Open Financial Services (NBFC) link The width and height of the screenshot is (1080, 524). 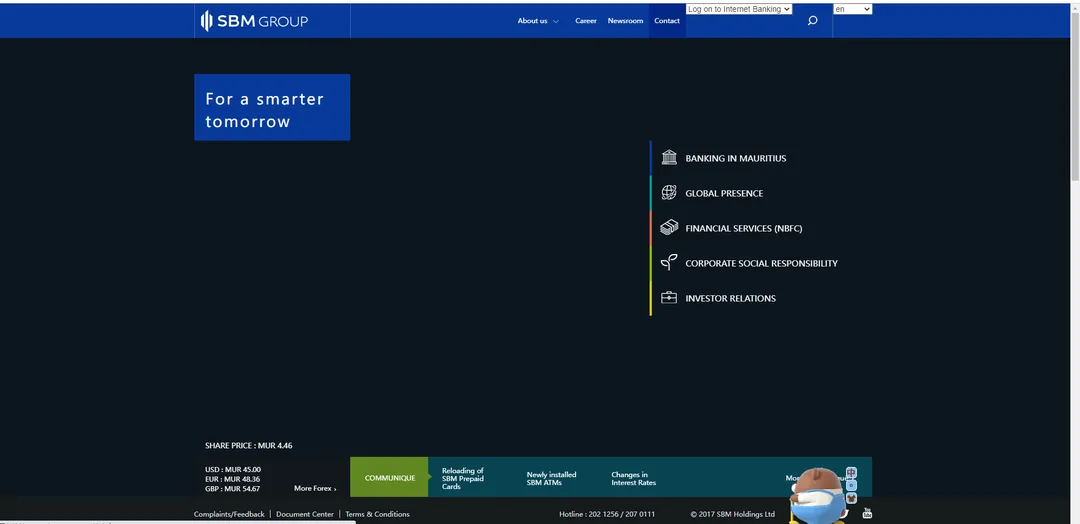(x=744, y=229)
